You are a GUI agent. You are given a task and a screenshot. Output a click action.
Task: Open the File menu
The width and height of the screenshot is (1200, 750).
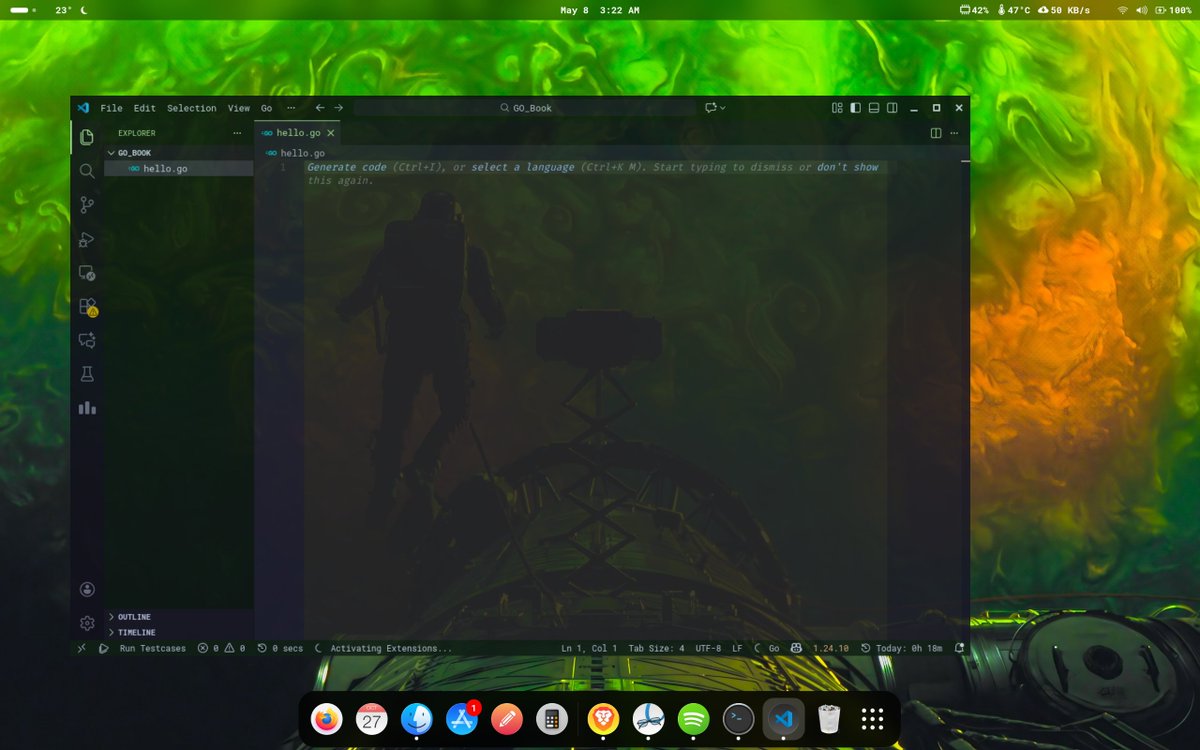112,108
